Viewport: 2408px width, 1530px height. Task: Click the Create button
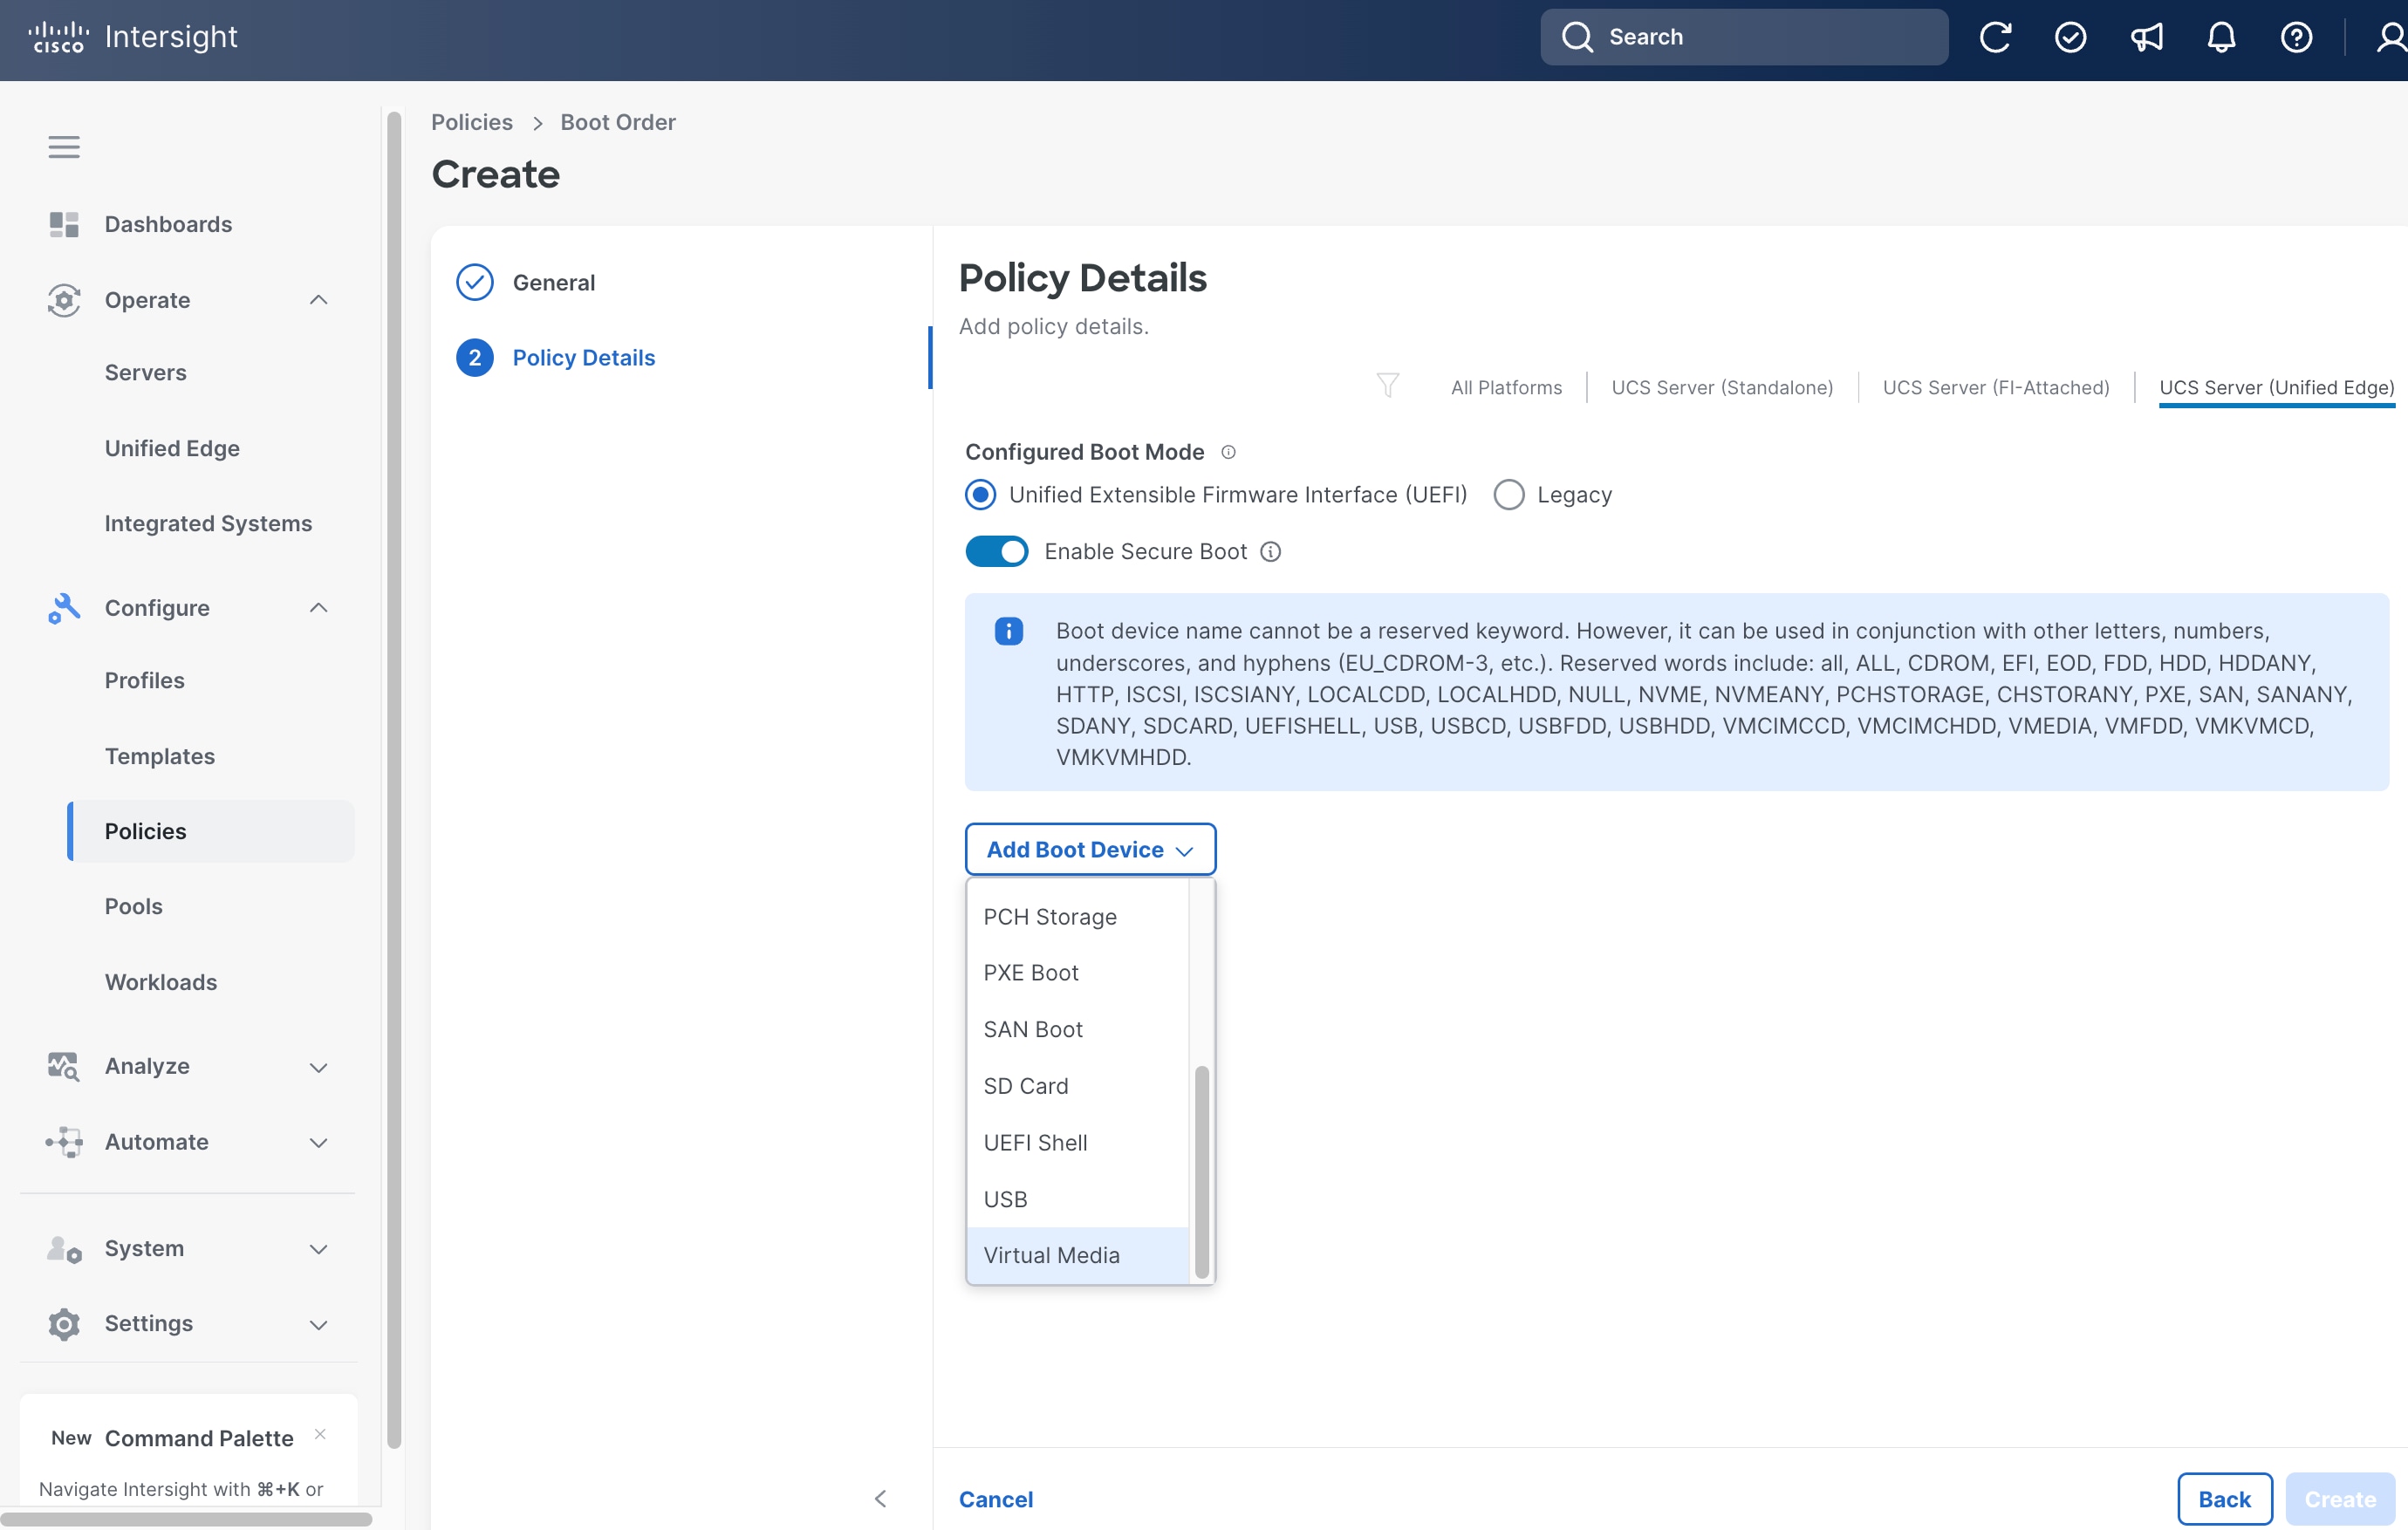pos(2339,1499)
